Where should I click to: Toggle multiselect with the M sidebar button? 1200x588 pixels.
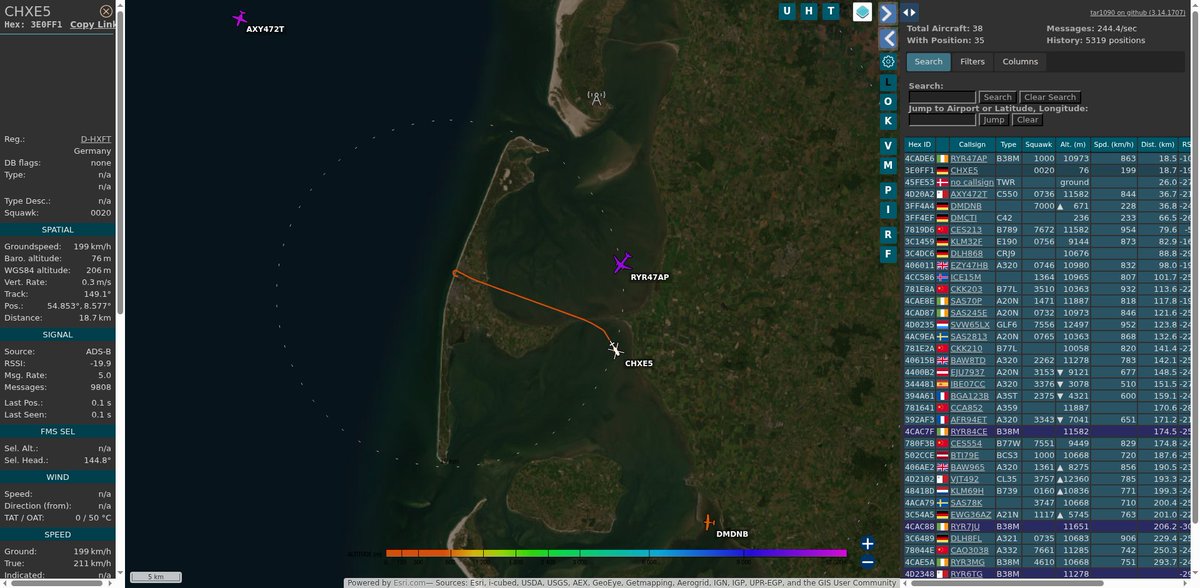[889, 167]
